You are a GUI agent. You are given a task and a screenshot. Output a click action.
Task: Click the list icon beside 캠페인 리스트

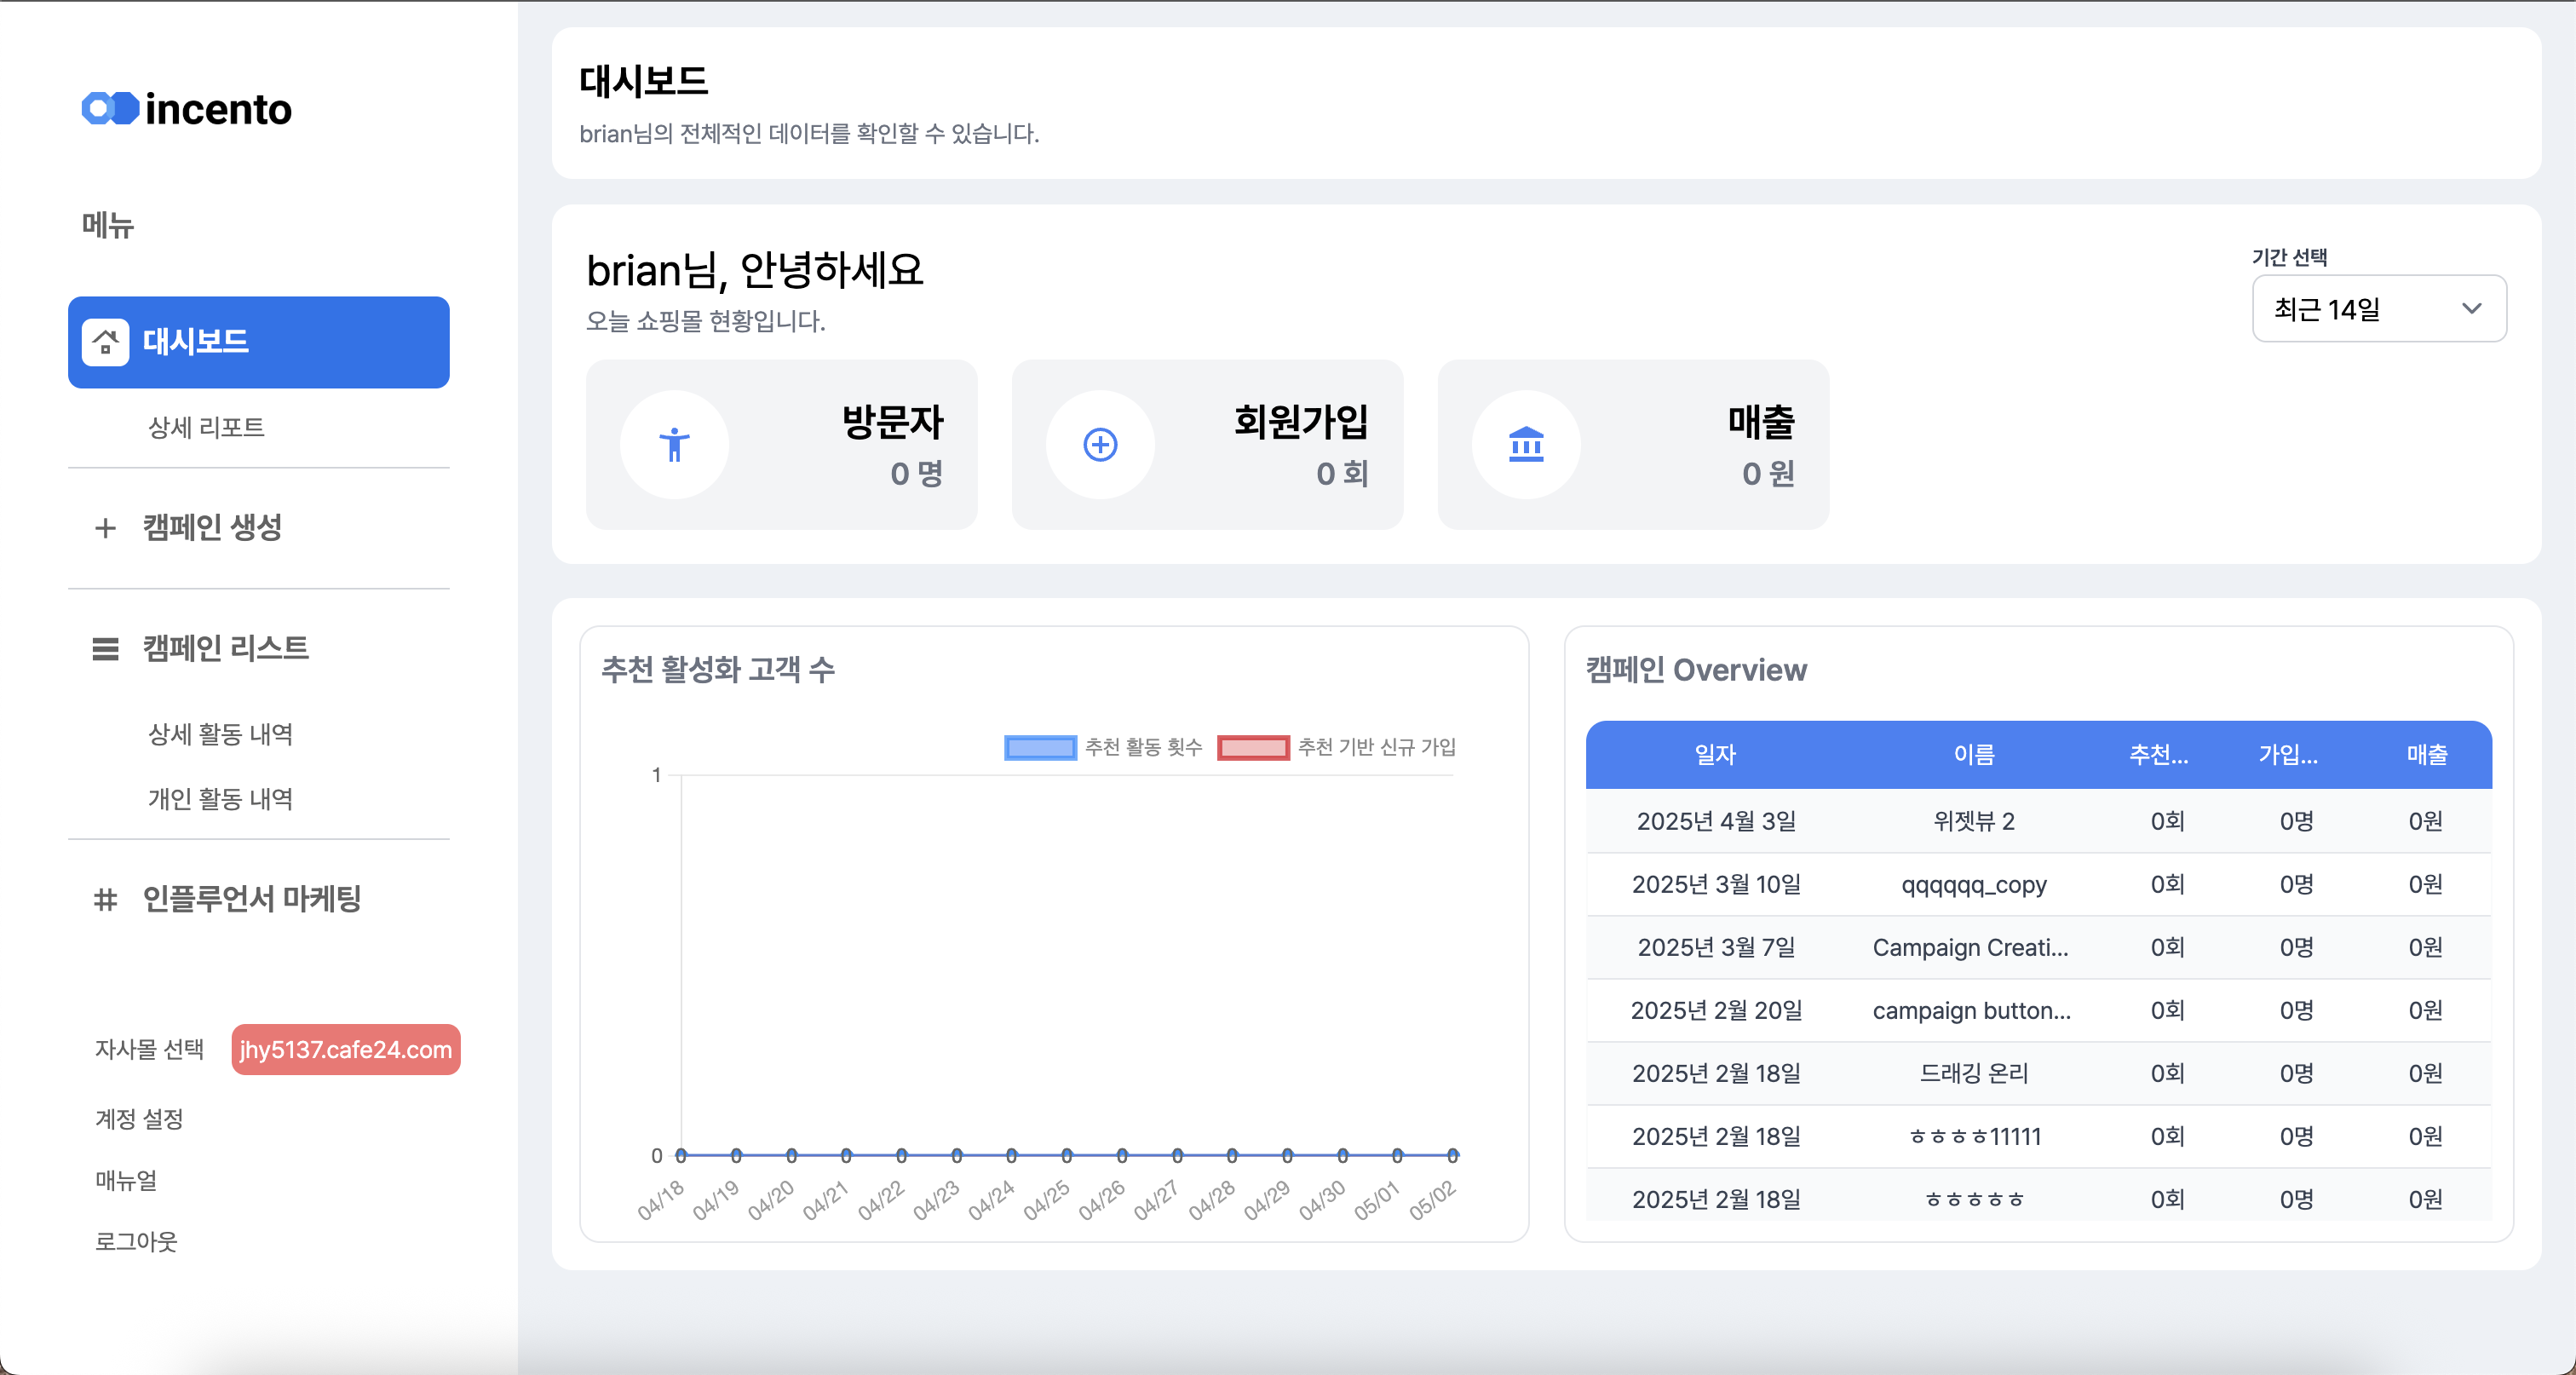105,649
